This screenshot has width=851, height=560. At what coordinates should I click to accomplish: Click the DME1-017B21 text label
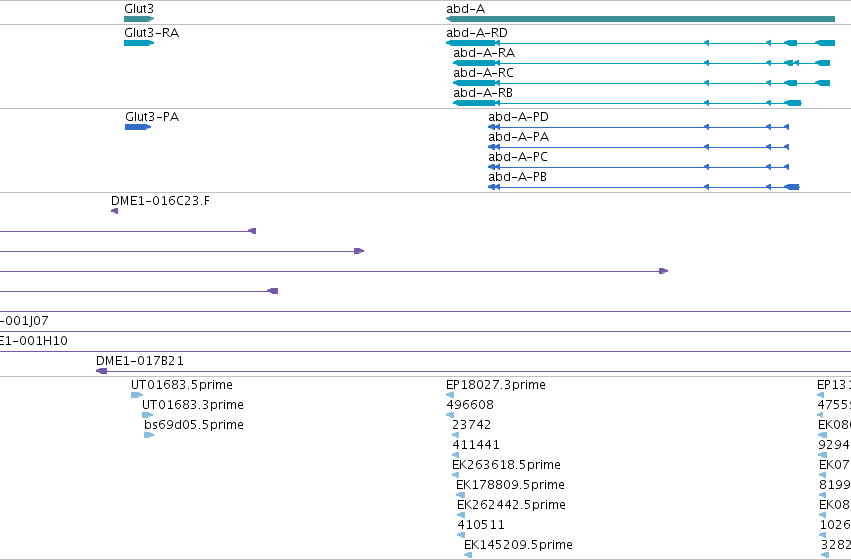click(140, 361)
